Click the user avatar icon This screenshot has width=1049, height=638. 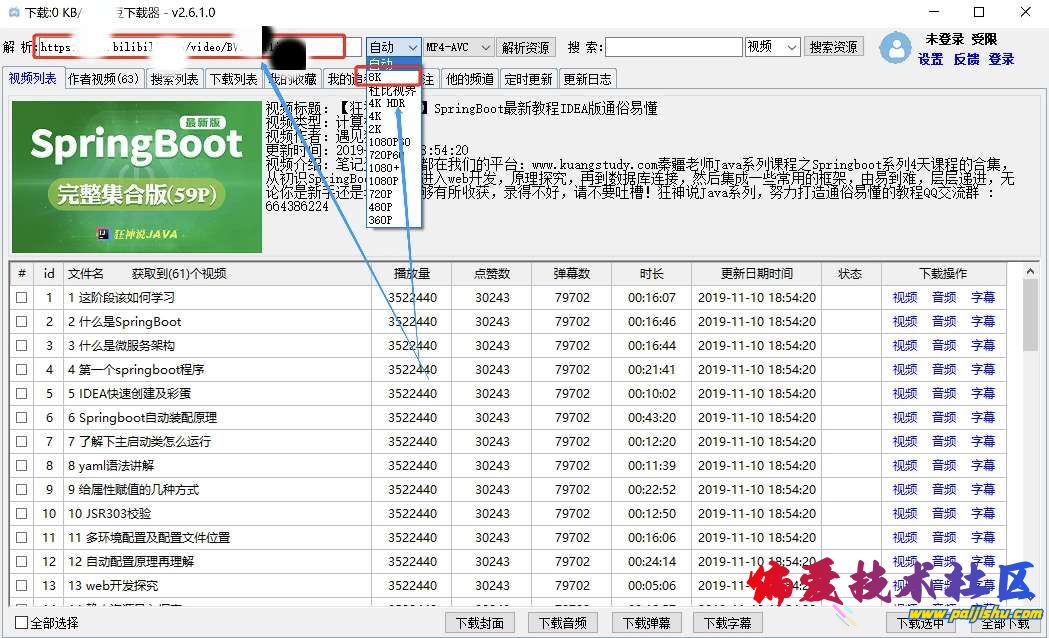point(895,48)
